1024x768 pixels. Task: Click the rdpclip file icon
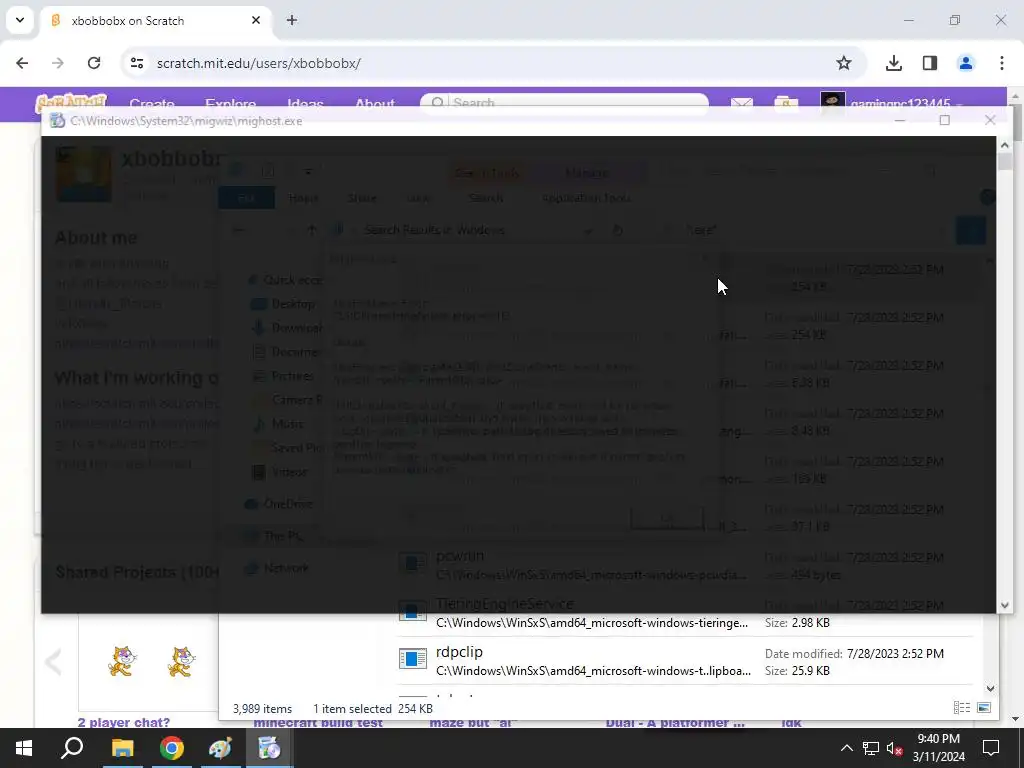tap(413, 658)
